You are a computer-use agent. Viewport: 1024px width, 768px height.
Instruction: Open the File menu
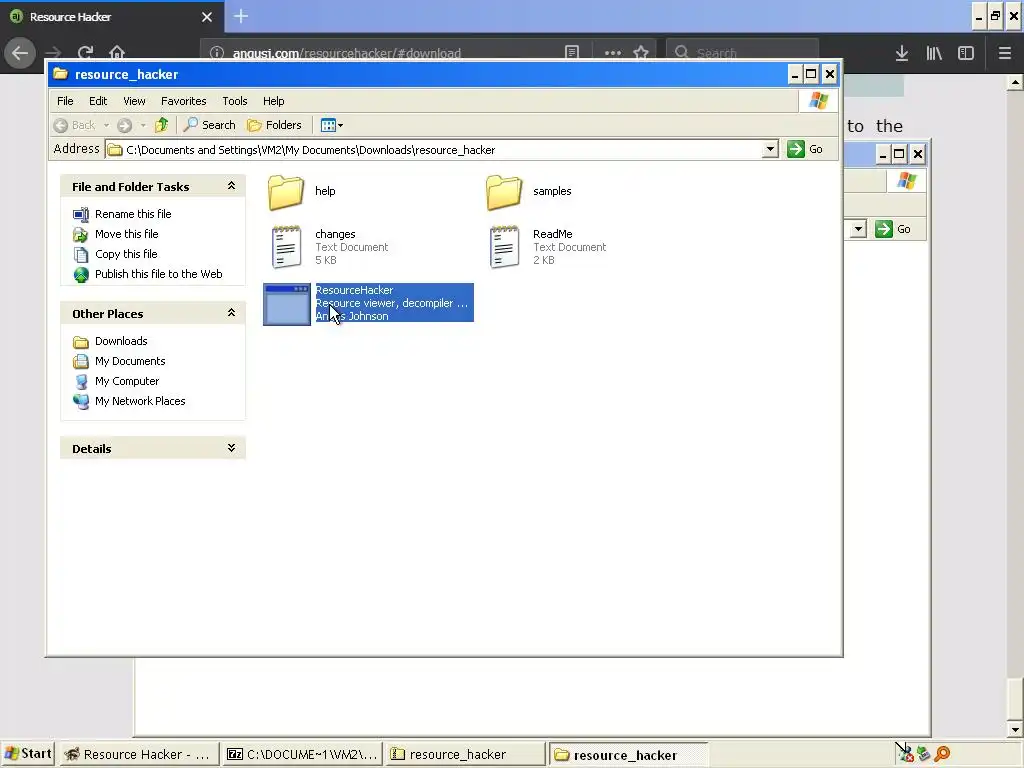click(65, 101)
